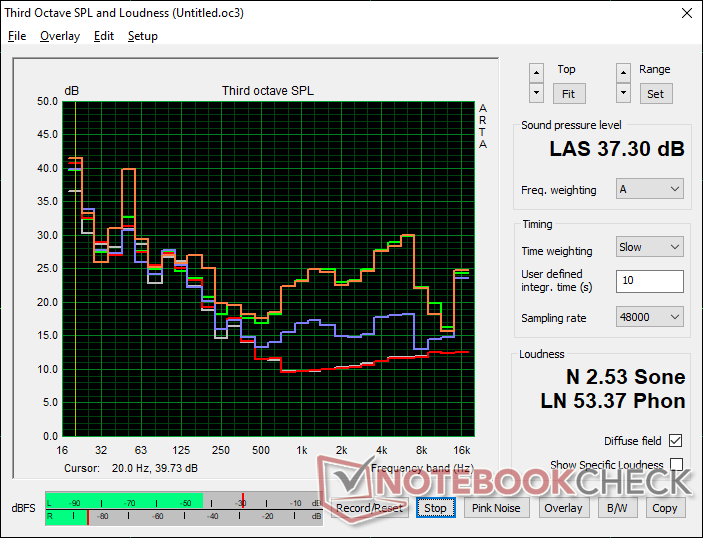Click the Top up arrow stepper
The width and height of the screenshot is (703, 538).
tap(537, 73)
